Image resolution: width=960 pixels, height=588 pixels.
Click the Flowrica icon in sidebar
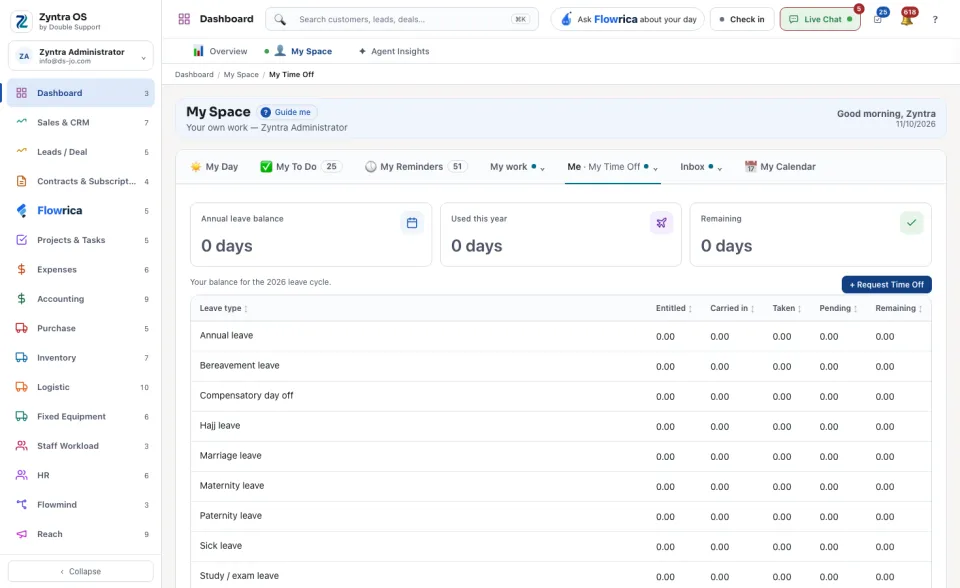(x=21, y=211)
